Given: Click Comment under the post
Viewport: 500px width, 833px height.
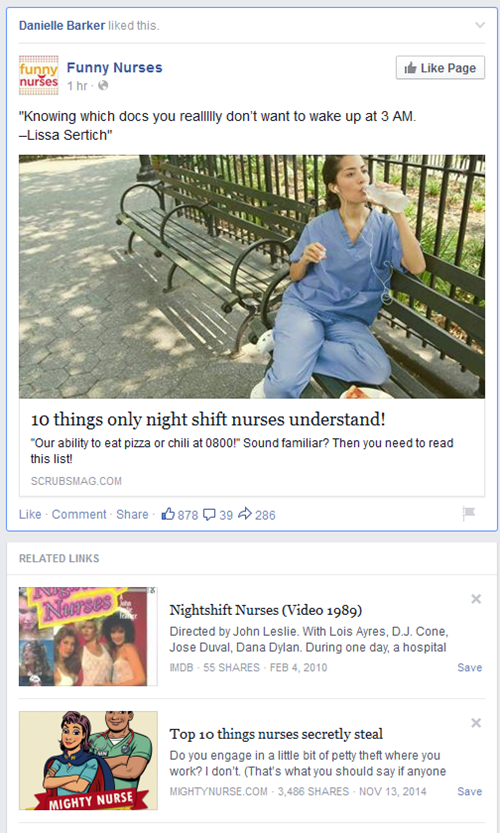Looking at the screenshot, I should (79, 514).
